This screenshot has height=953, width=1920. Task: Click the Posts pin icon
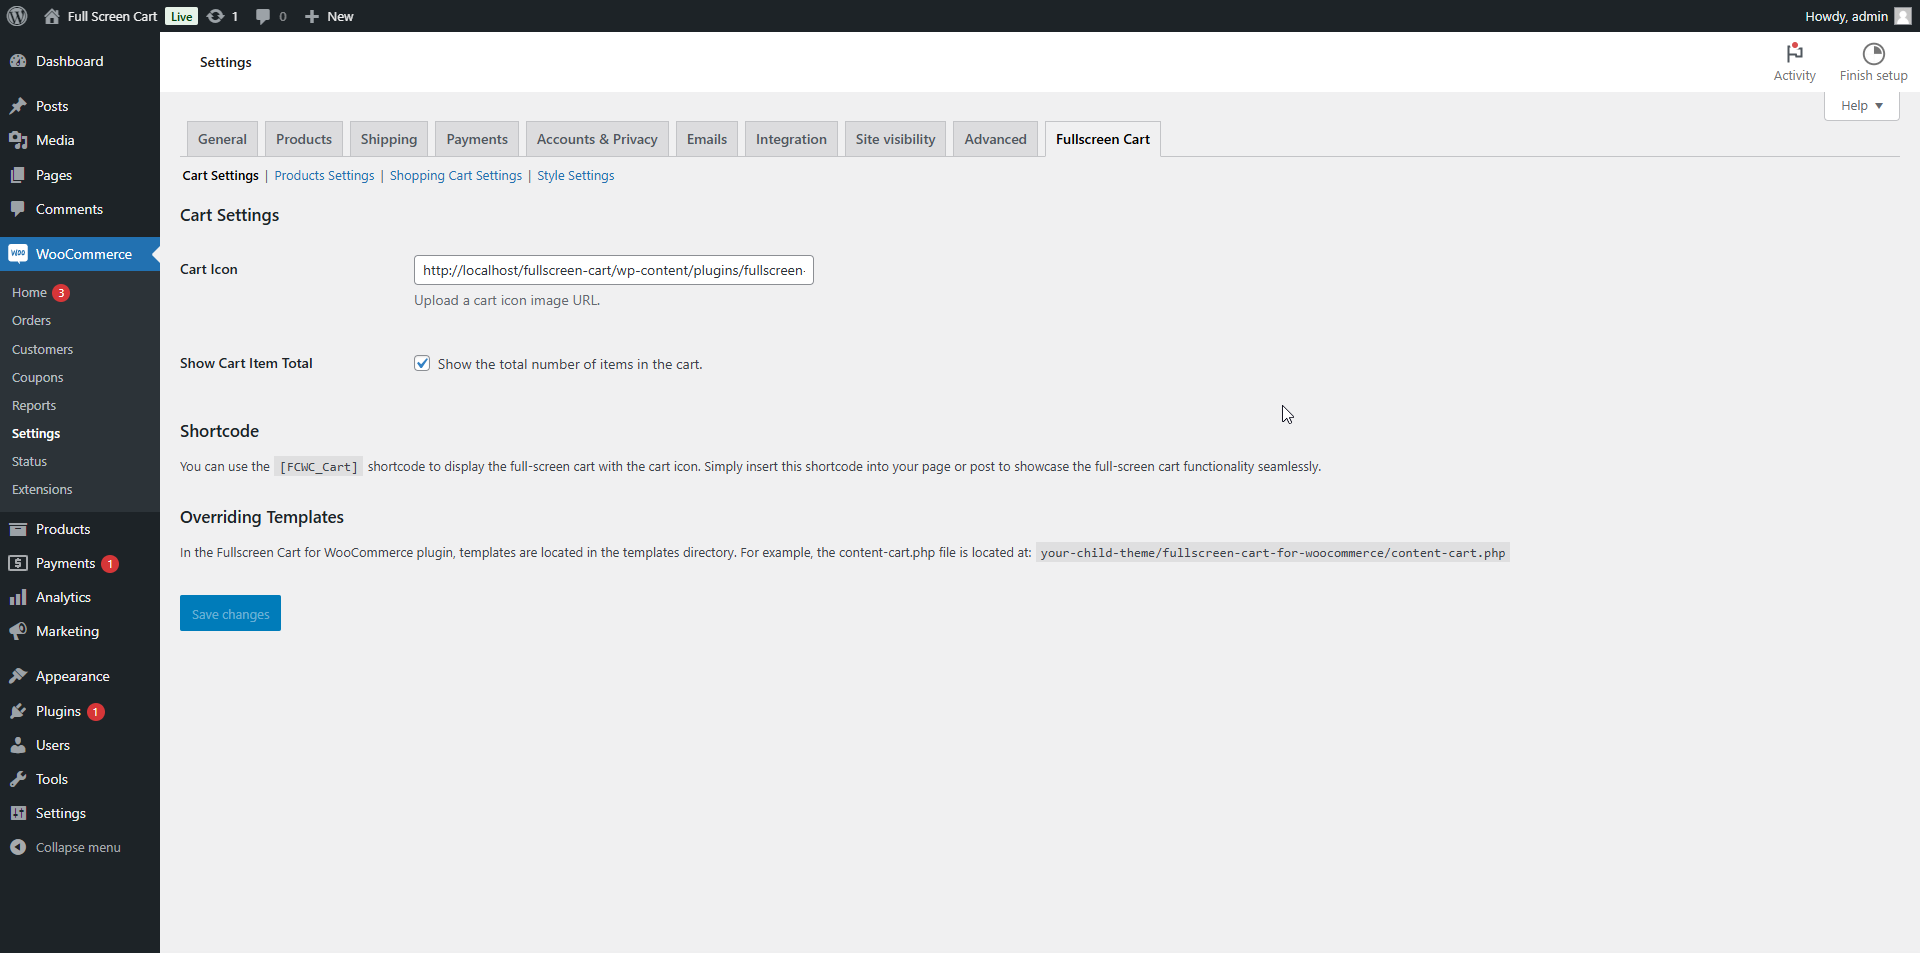tap(18, 106)
